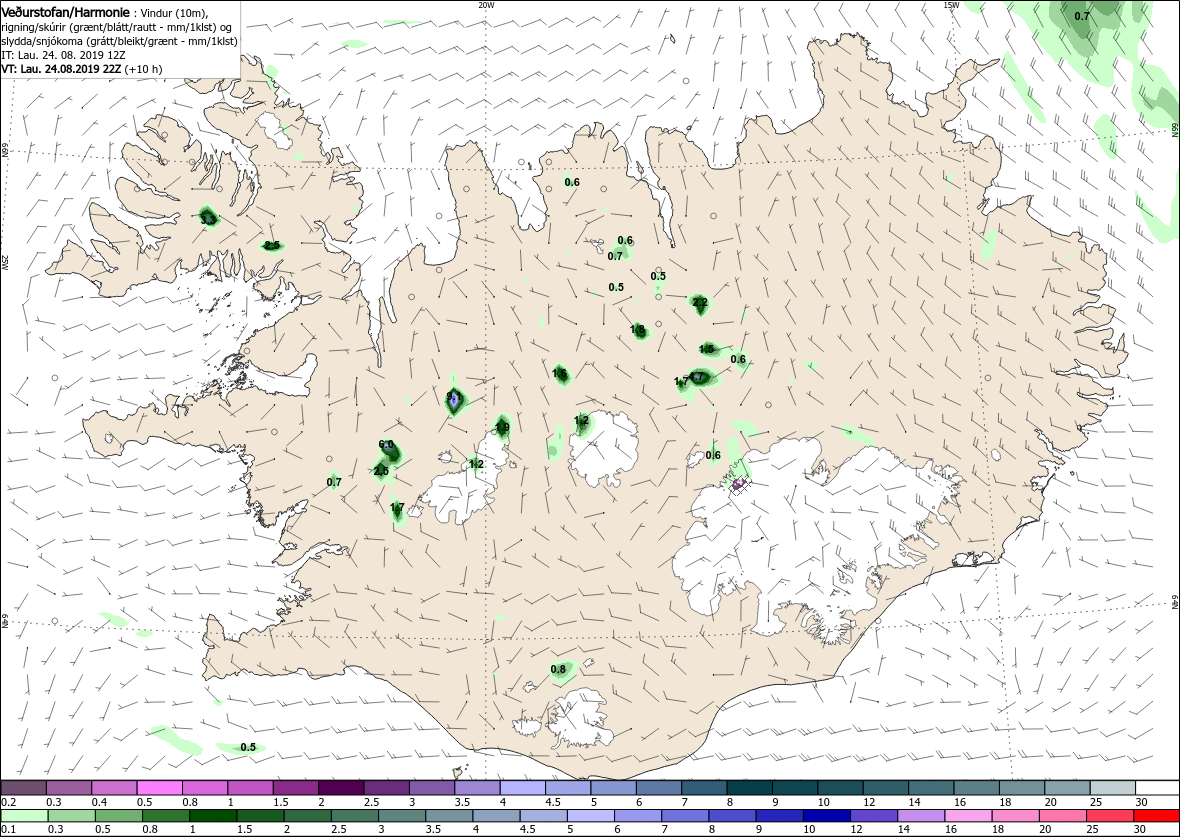Viewport: 1180px width, 837px height.
Task: Pick the dark navy swatch after 10 in rain legend
Action: tap(827, 816)
